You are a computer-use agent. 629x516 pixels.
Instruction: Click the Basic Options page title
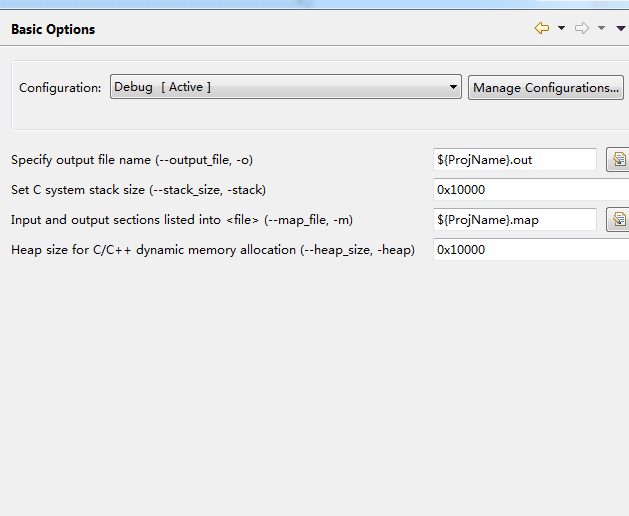pos(53,29)
